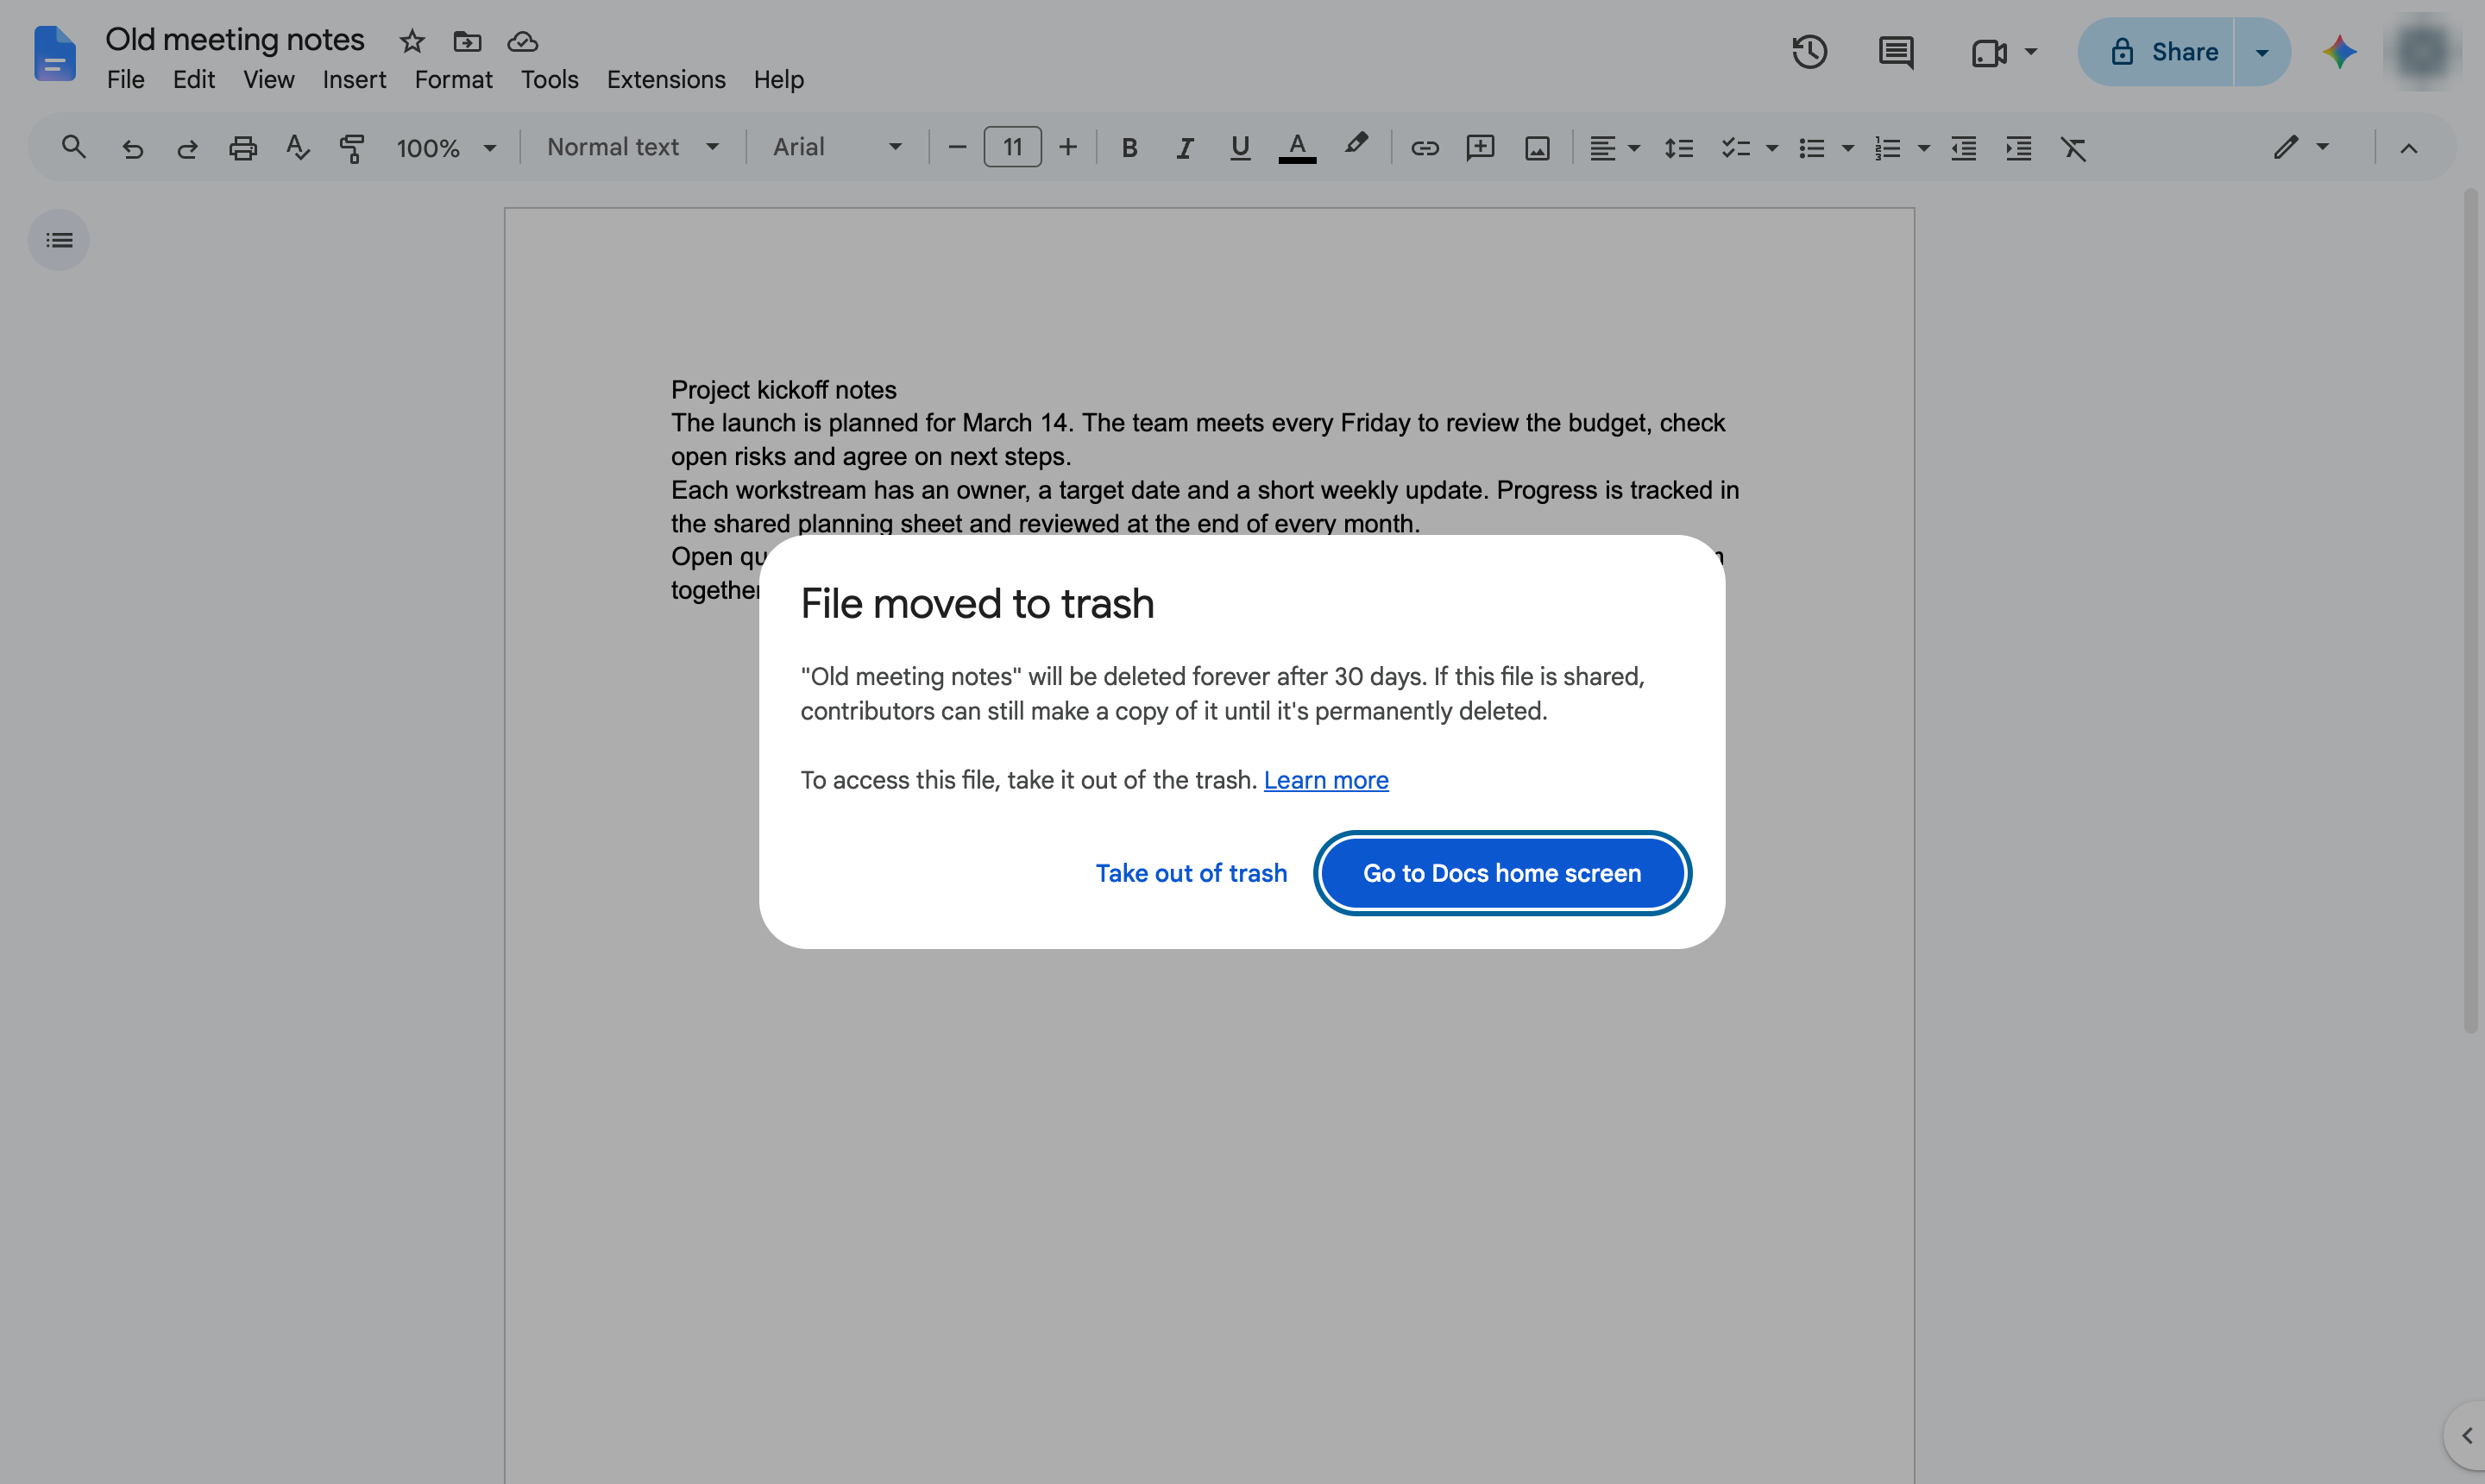Decrease the indent
This screenshot has height=1484, width=2485.
pos(1963,148)
